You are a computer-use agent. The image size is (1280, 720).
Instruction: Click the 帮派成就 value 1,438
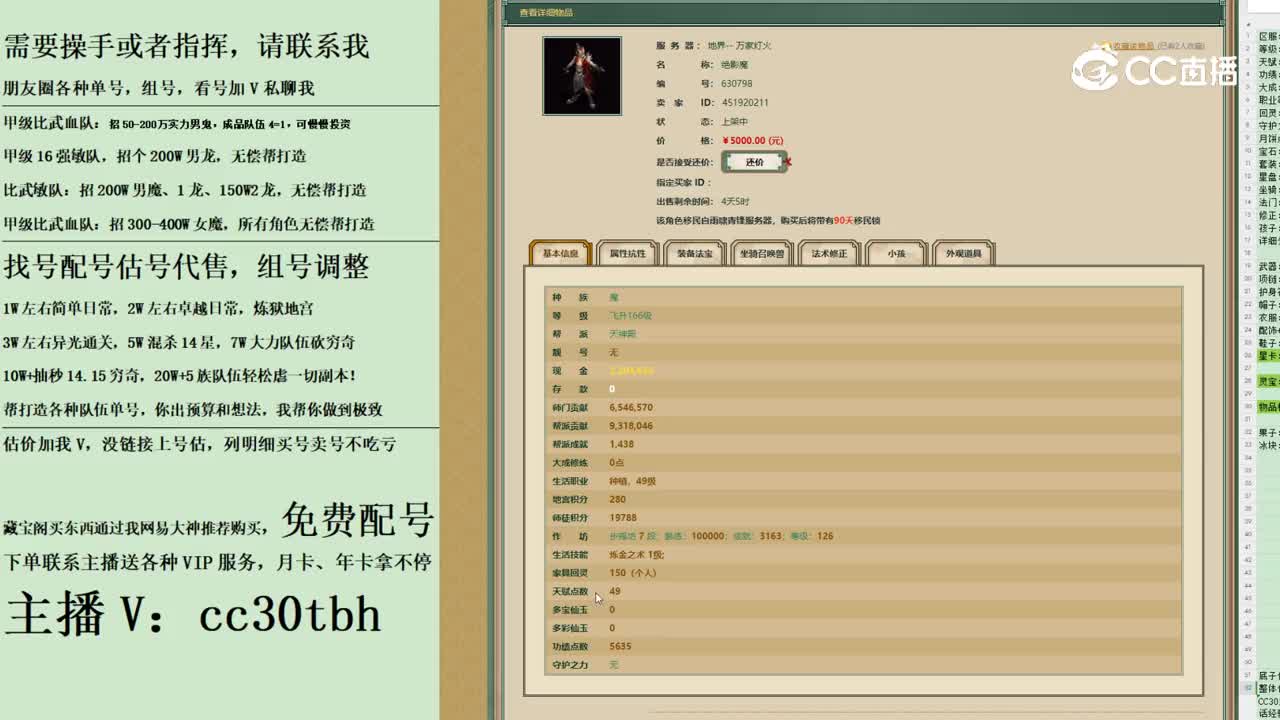pos(622,444)
